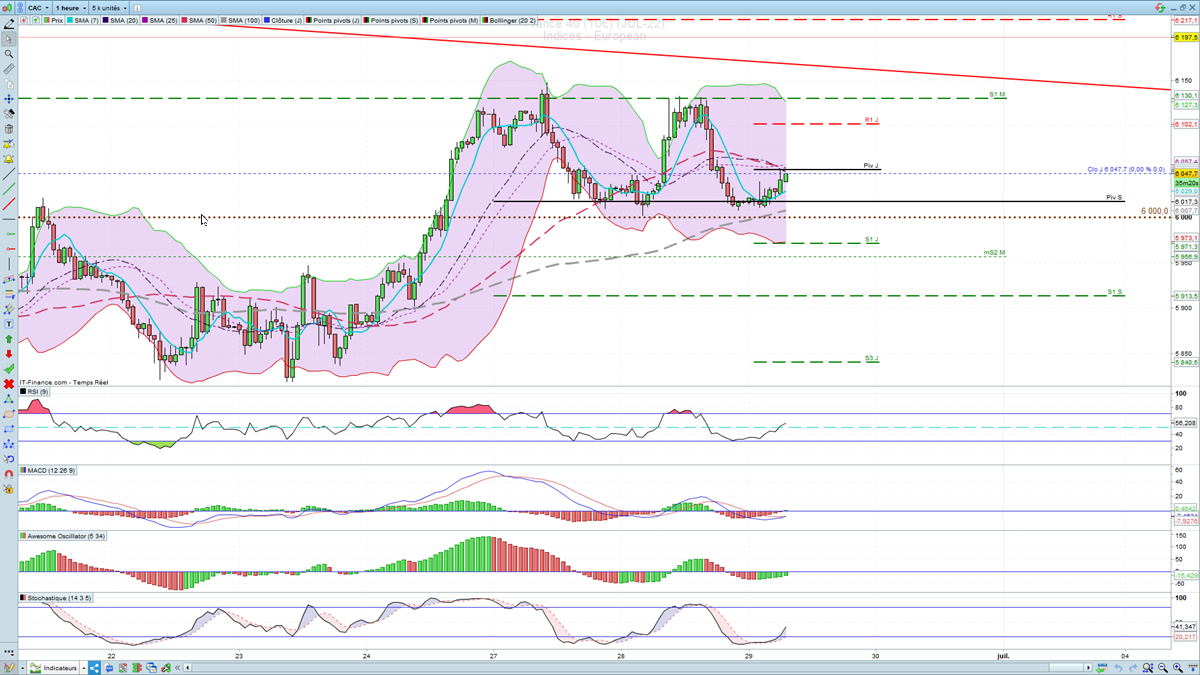
Task: Click the Points pivots (S) label
Action: click(391, 20)
